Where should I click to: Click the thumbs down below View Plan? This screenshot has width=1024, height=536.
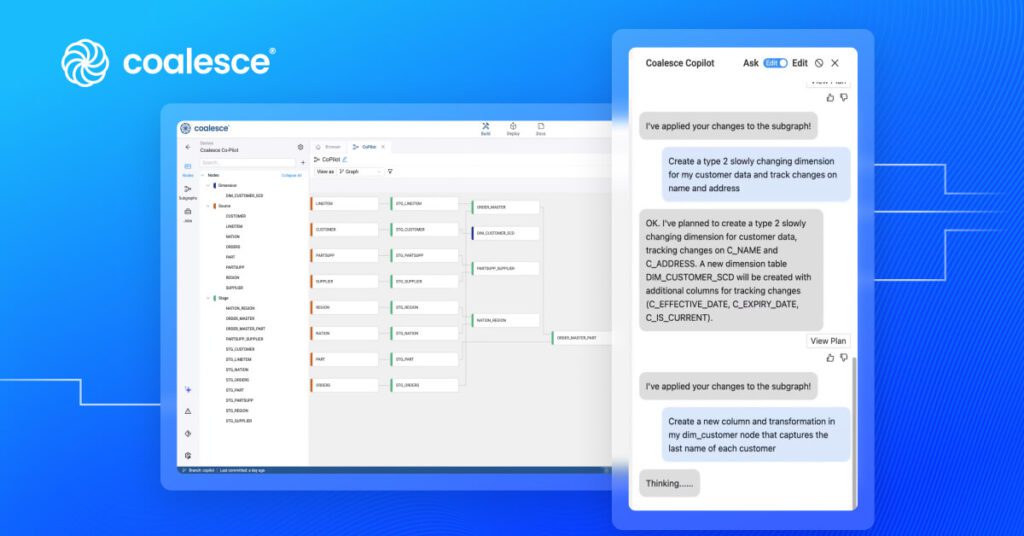tap(843, 357)
